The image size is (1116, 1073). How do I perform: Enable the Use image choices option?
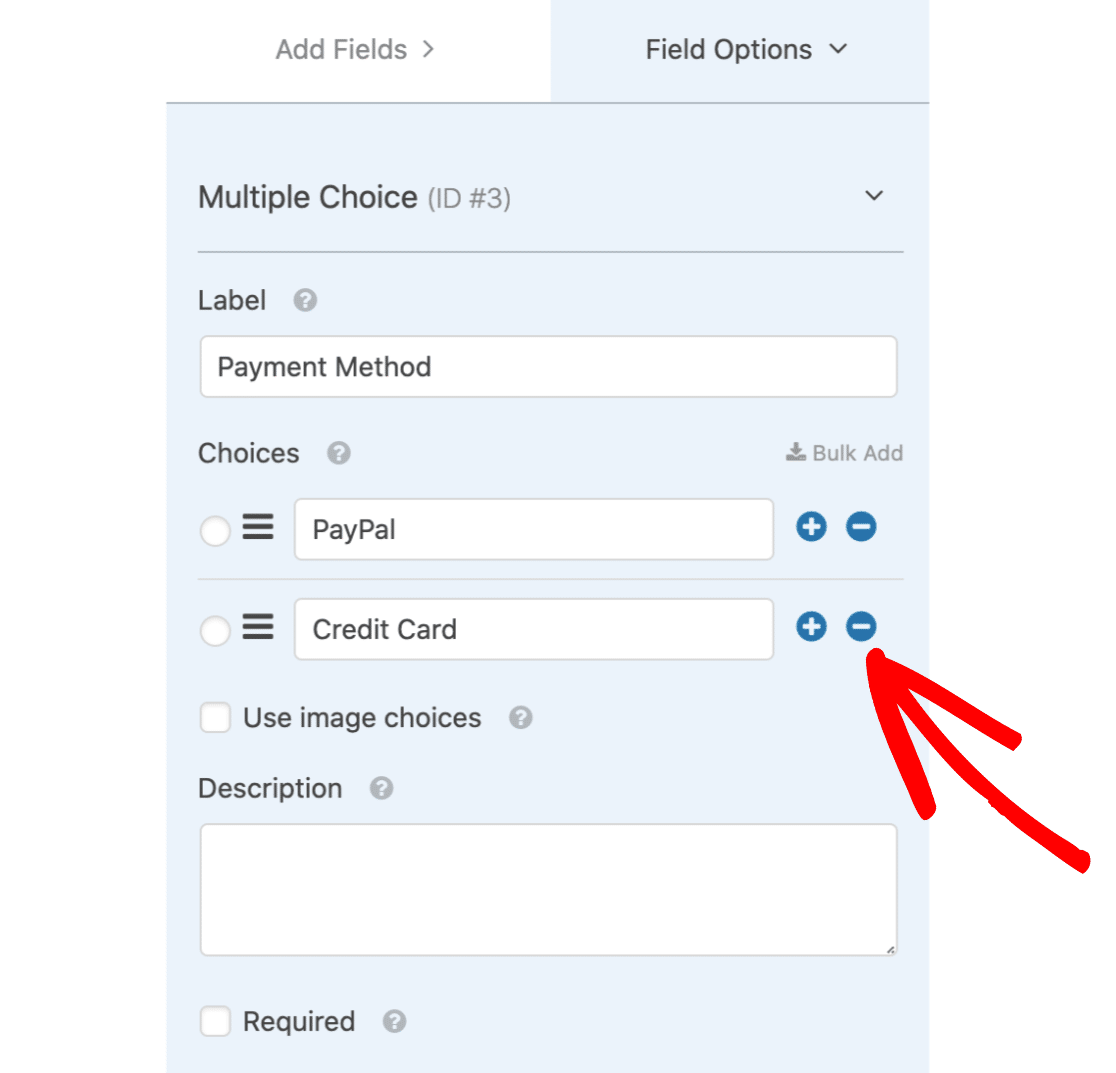[215, 718]
